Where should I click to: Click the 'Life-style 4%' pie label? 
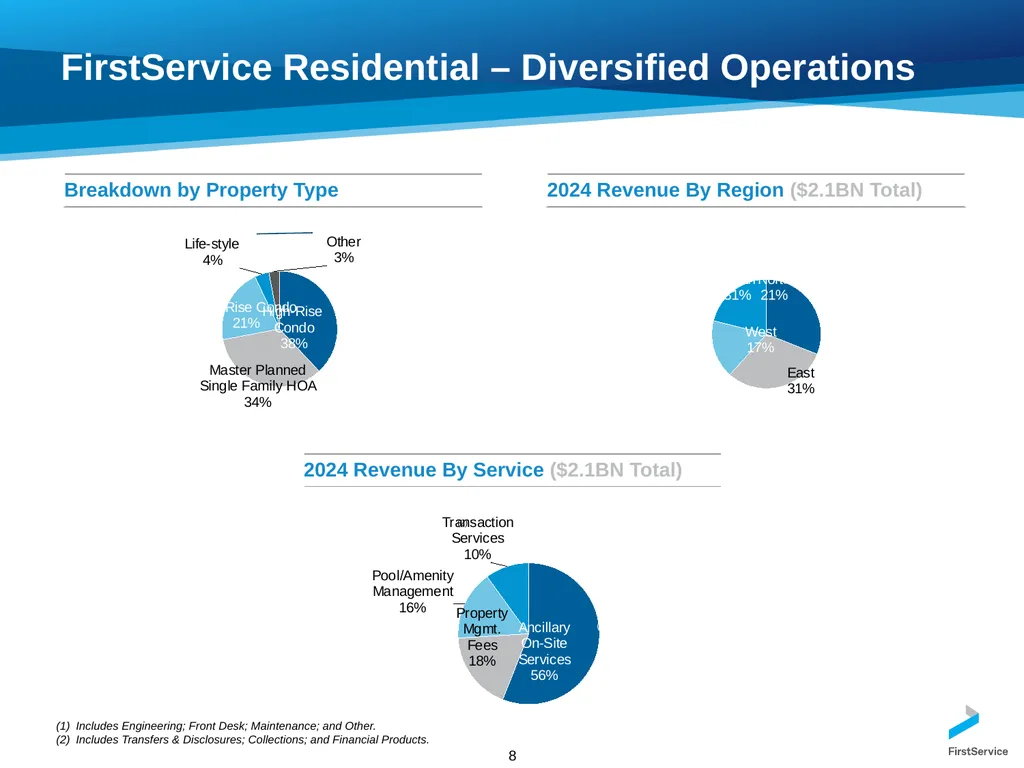coord(212,251)
